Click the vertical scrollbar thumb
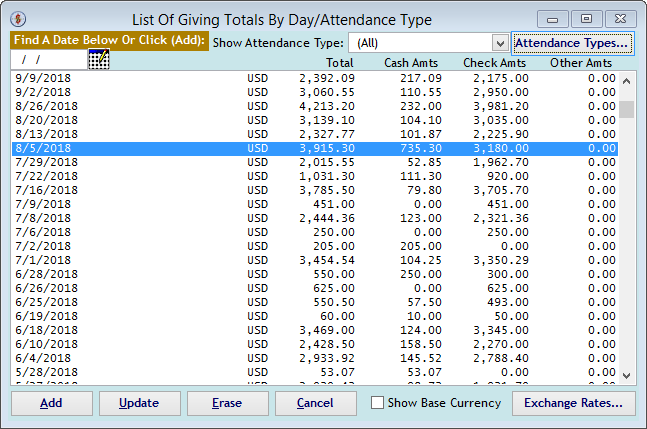Viewport: 647px width, 429px height. [626, 109]
